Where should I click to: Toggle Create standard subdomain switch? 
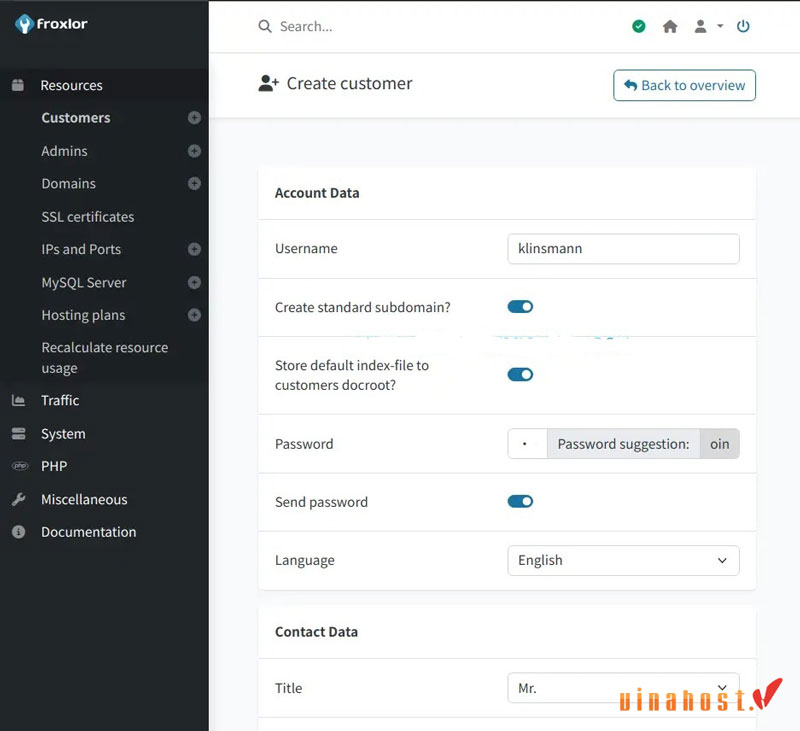click(x=520, y=307)
